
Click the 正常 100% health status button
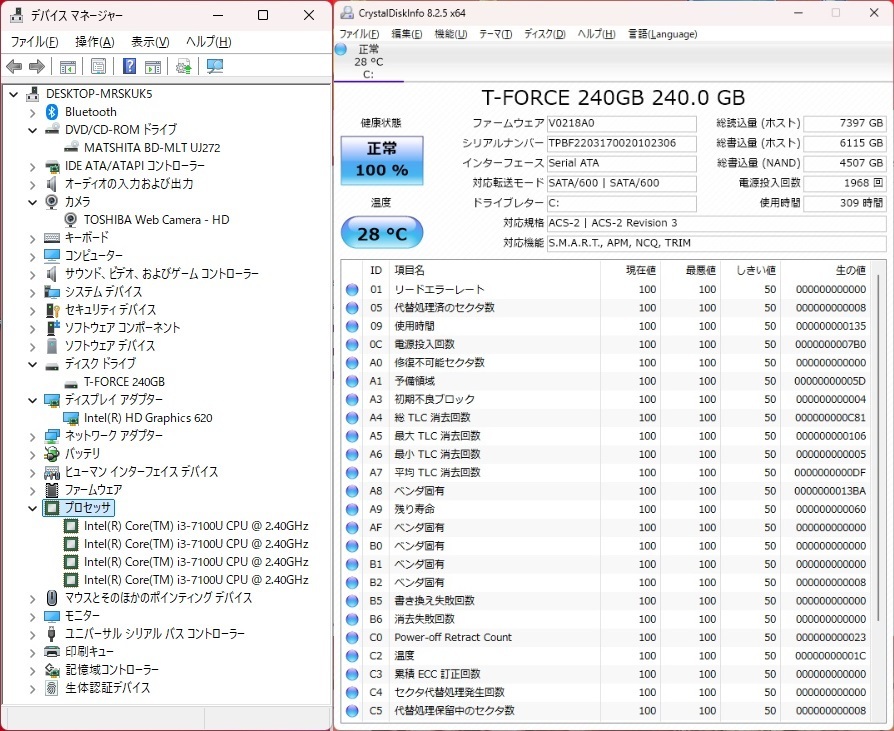tap(381, 160)
